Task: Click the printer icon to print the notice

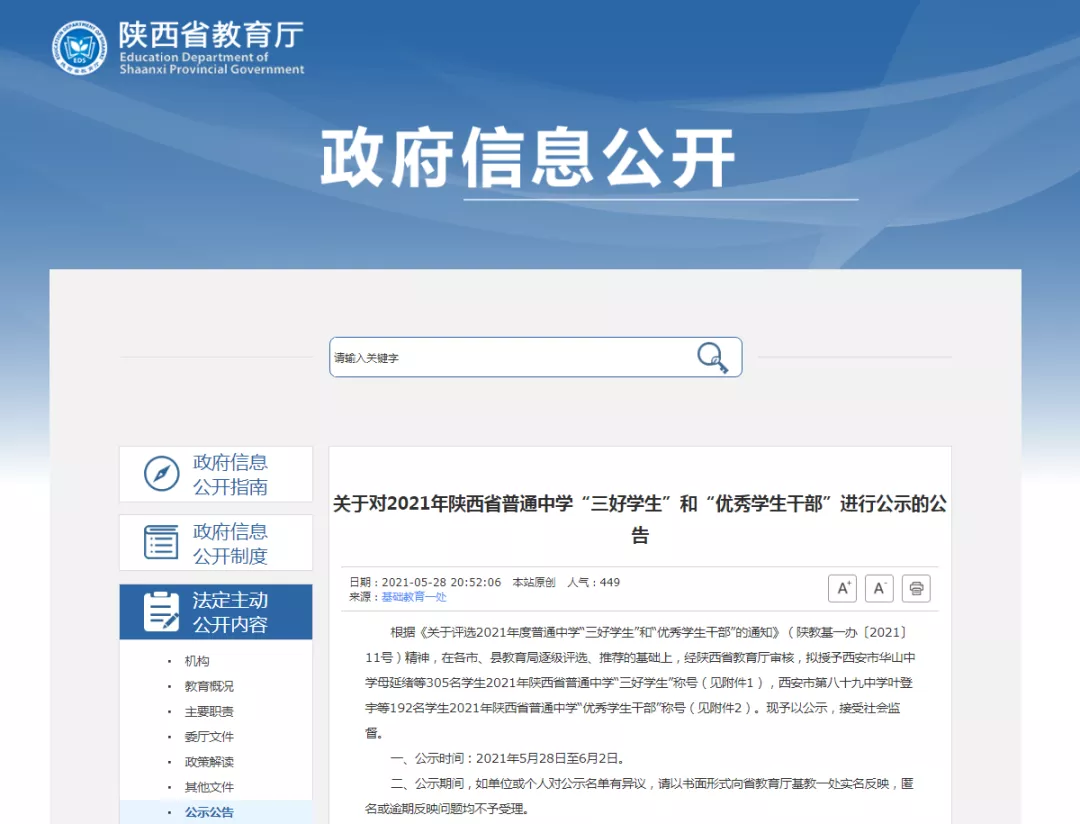Action: (917, 588)
